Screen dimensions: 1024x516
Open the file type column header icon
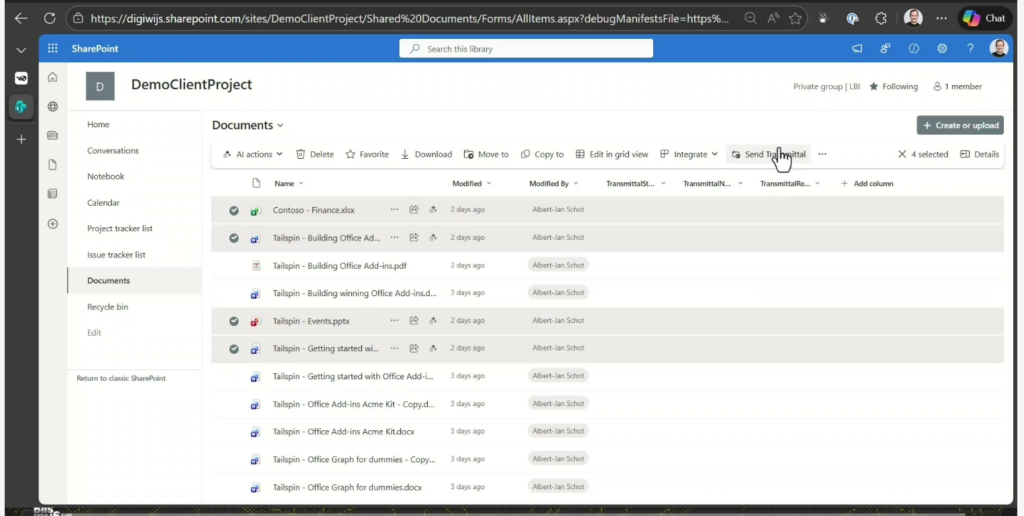(x=256, y=184)
